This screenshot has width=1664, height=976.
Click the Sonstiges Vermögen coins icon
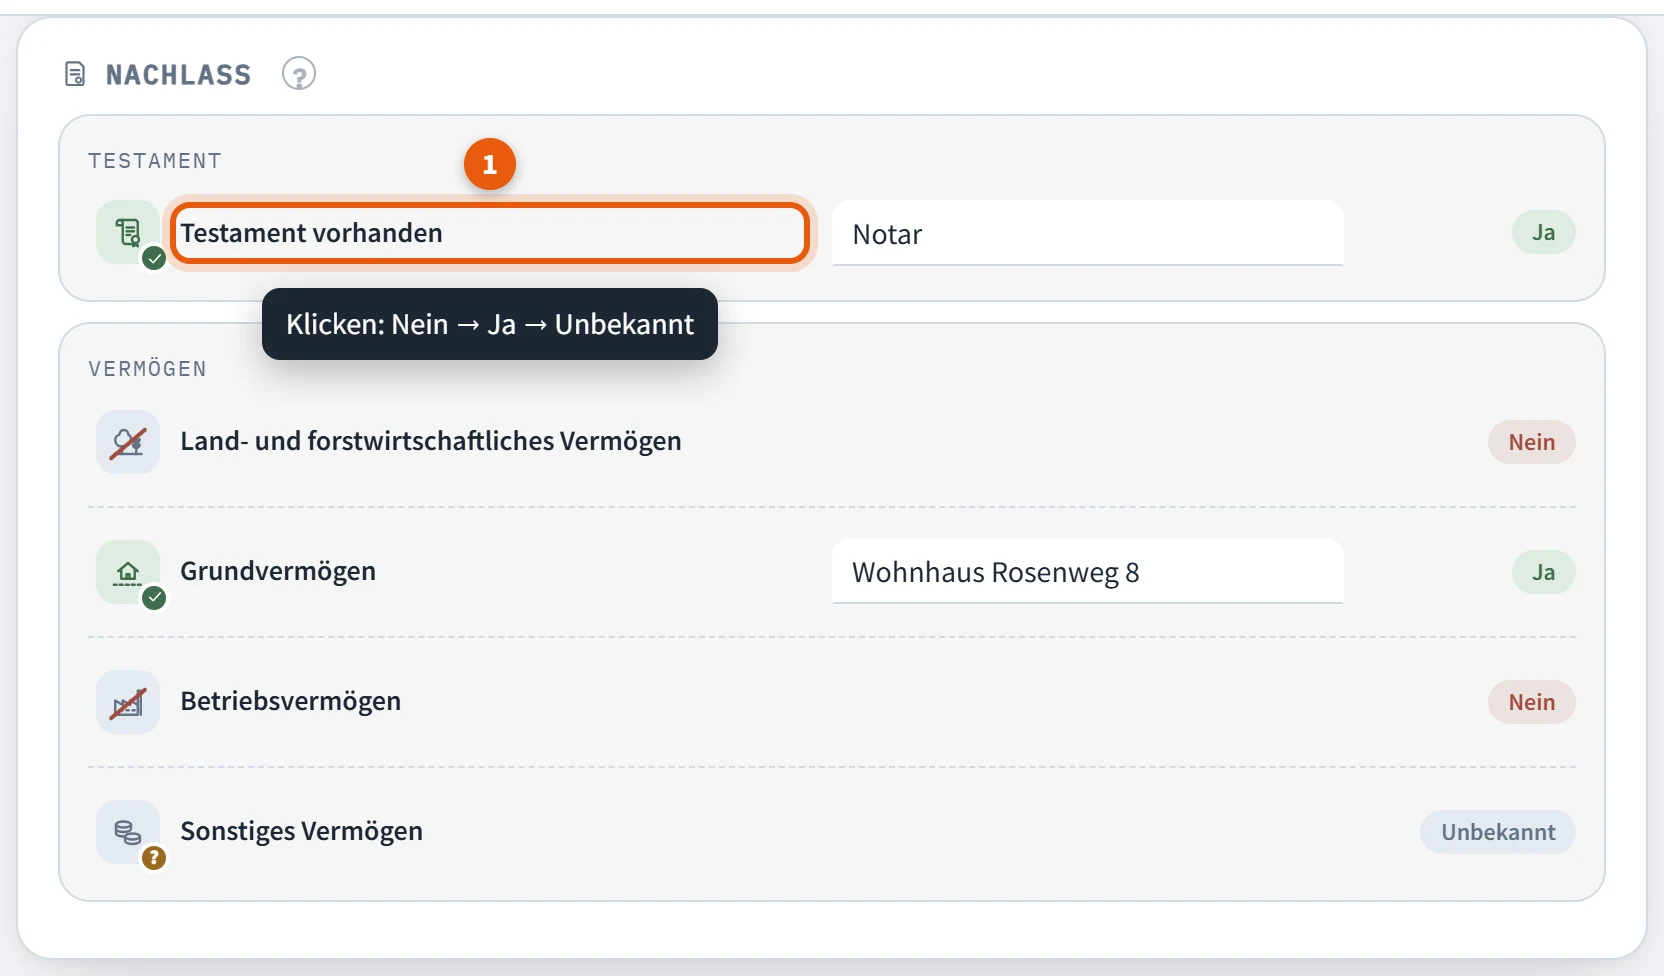coord(128,832)
